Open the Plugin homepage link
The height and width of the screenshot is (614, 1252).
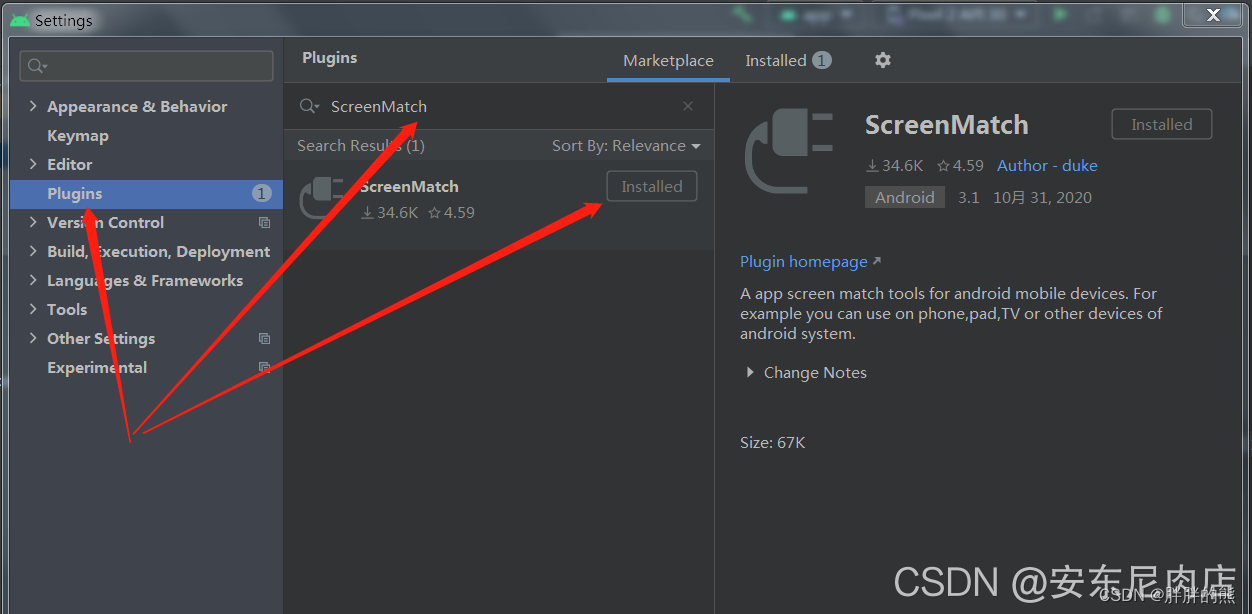tap(804, 261)
